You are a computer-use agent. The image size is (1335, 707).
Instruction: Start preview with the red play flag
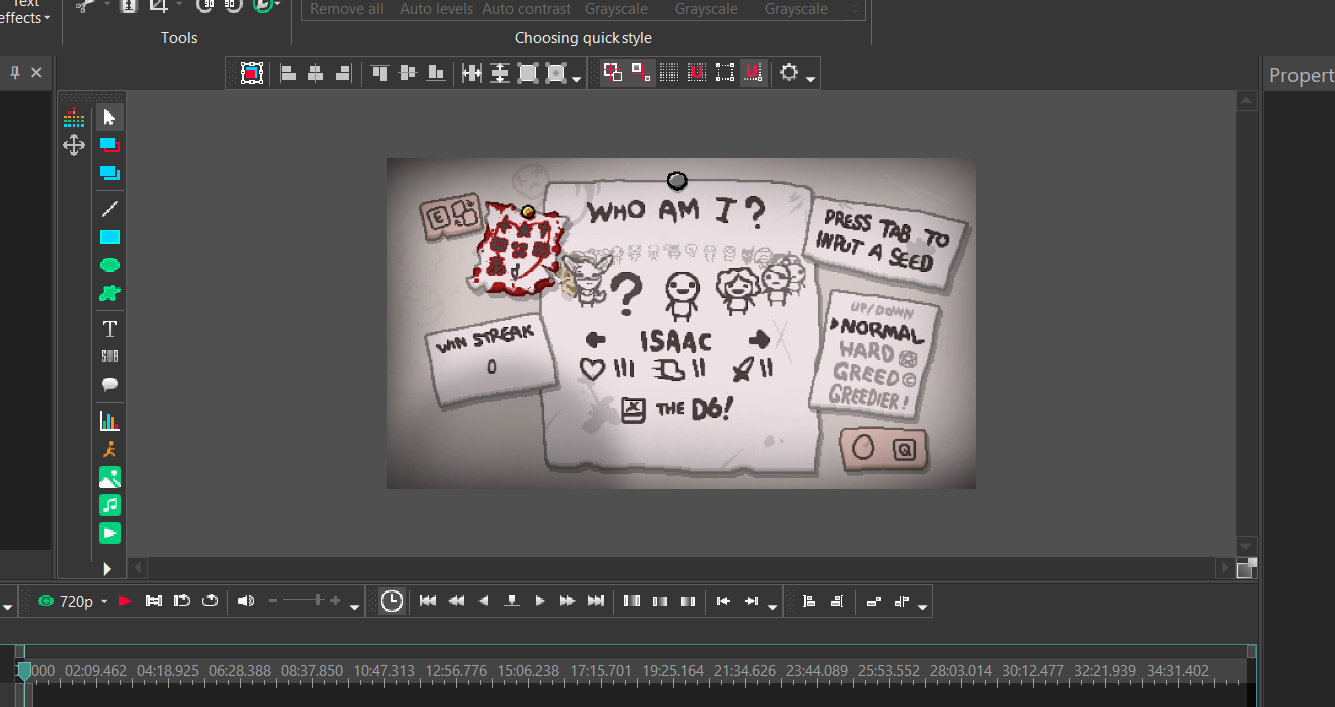(125, 601)
